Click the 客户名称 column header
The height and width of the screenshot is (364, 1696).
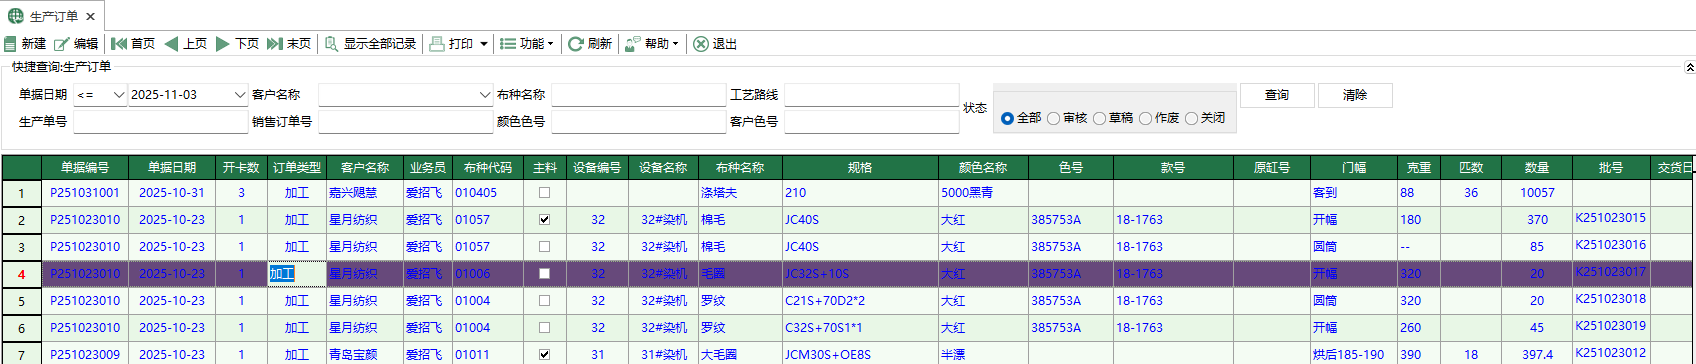tap(364, 167)
